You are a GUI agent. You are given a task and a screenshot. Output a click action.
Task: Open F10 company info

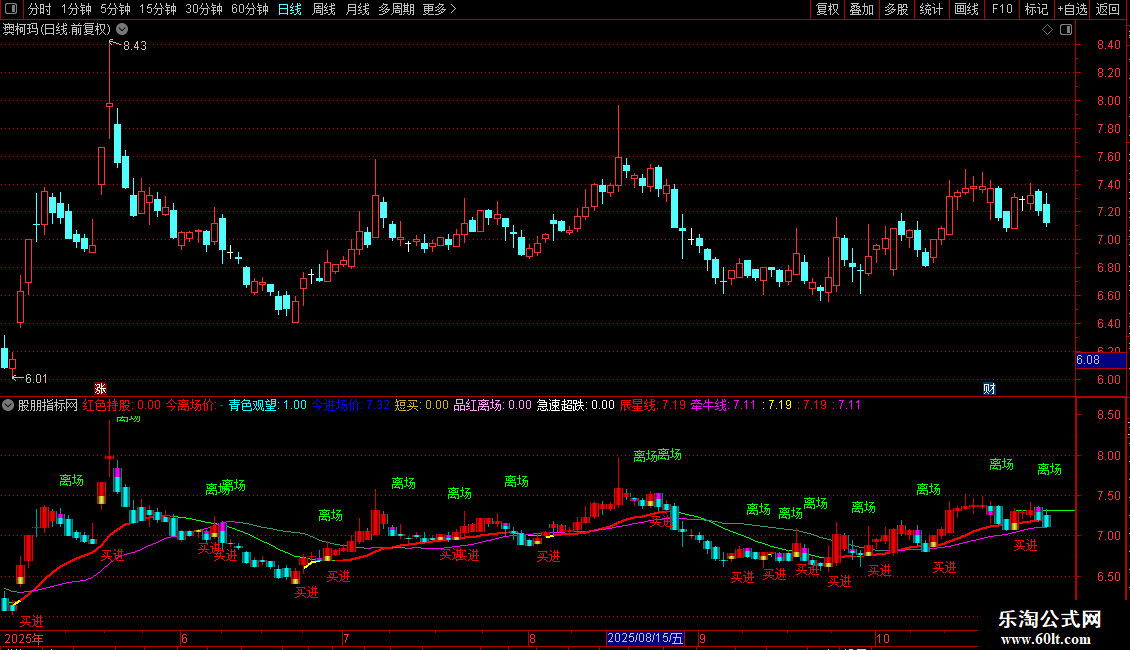[1002, 9]
